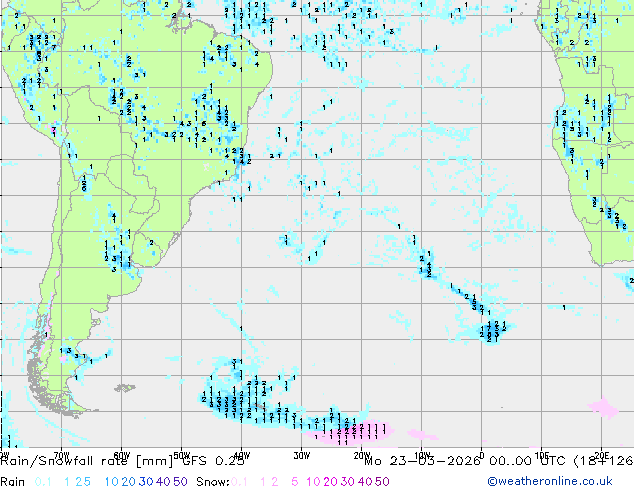Viewport: 634px width, 490px height.
Task: Click the 'Rain' legend label
Action: click(13, 482)
